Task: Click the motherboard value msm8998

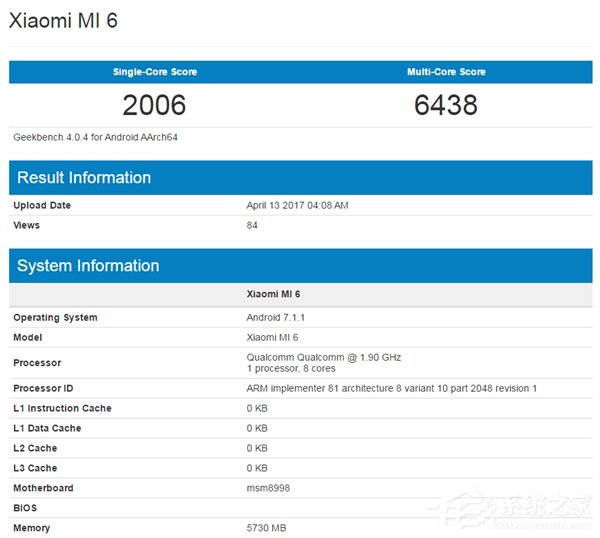Action: coord(268,488)
